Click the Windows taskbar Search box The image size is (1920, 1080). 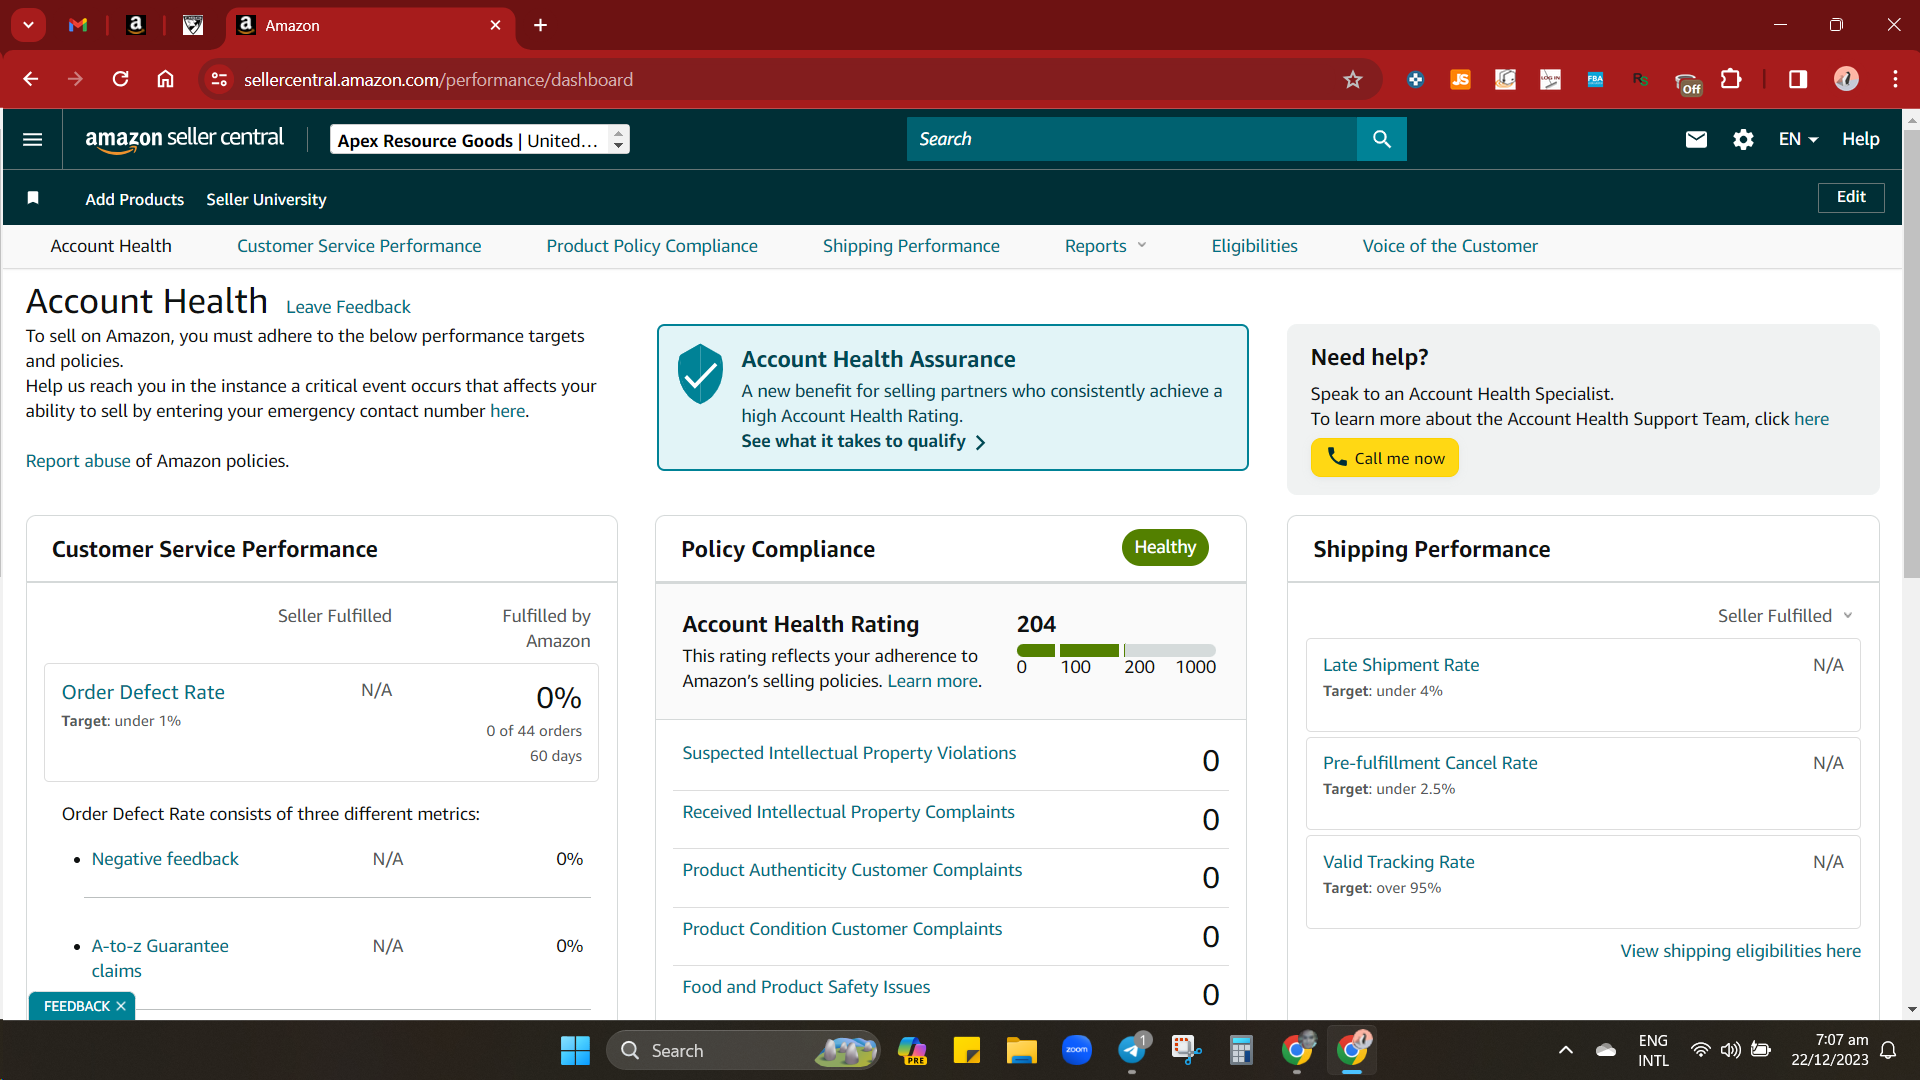[743, 1050]
